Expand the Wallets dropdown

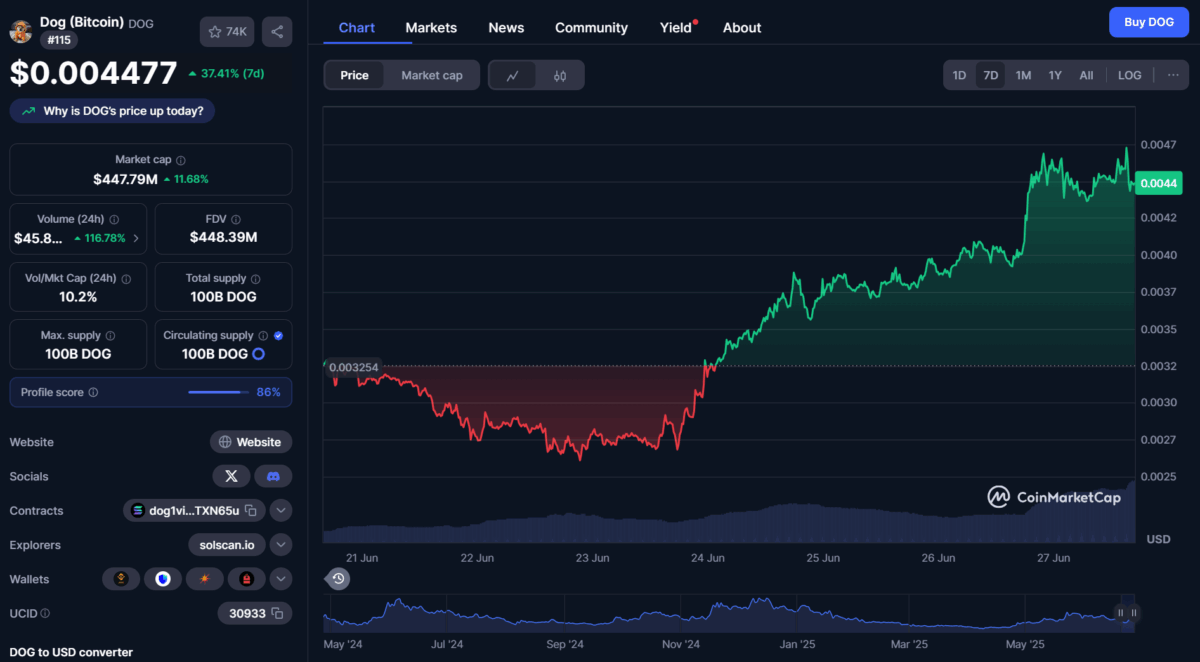pos(281,579)
